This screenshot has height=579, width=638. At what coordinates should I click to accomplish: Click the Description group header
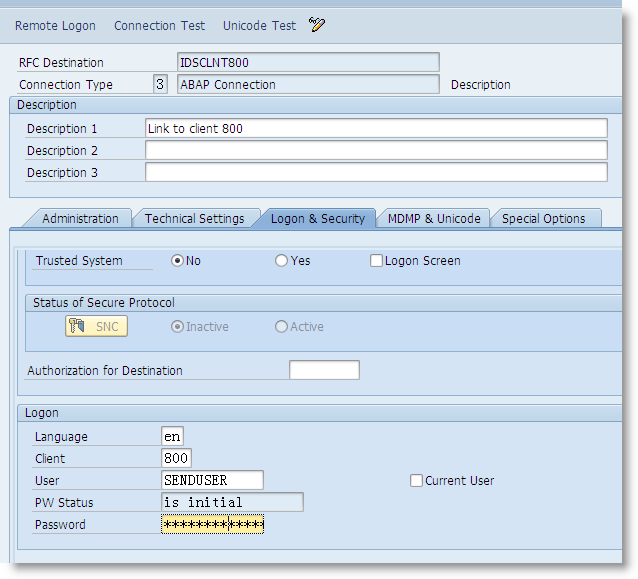coord(47,105)
